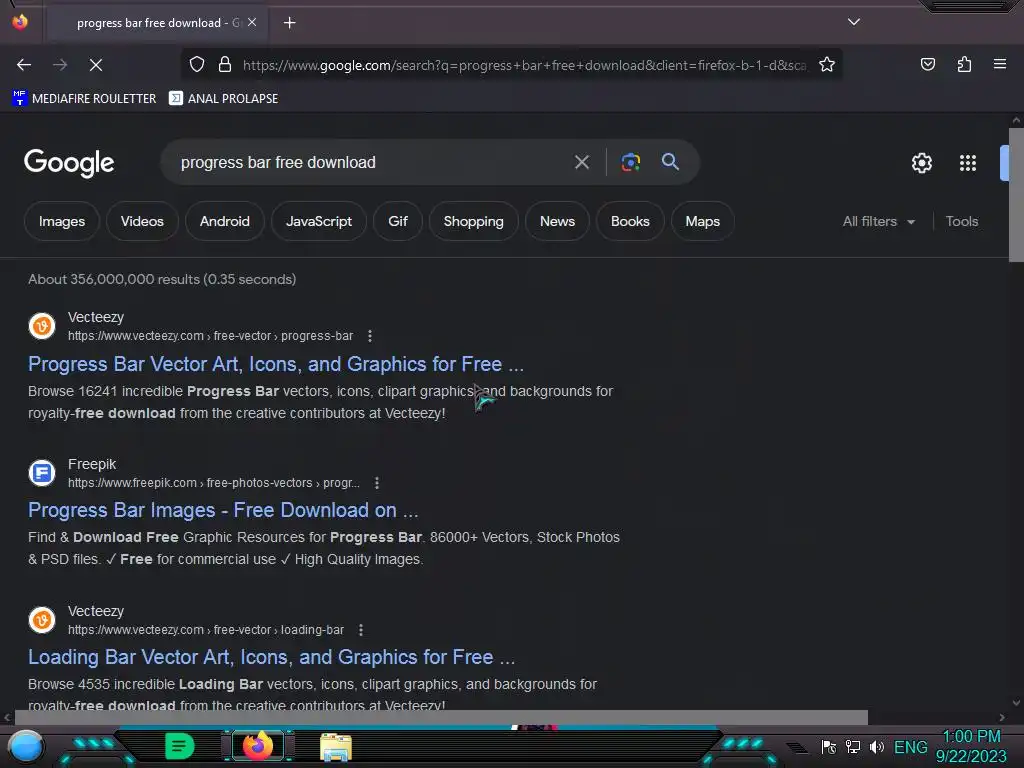
Task: Click into the Google search input field
Action: pos(369,162)
